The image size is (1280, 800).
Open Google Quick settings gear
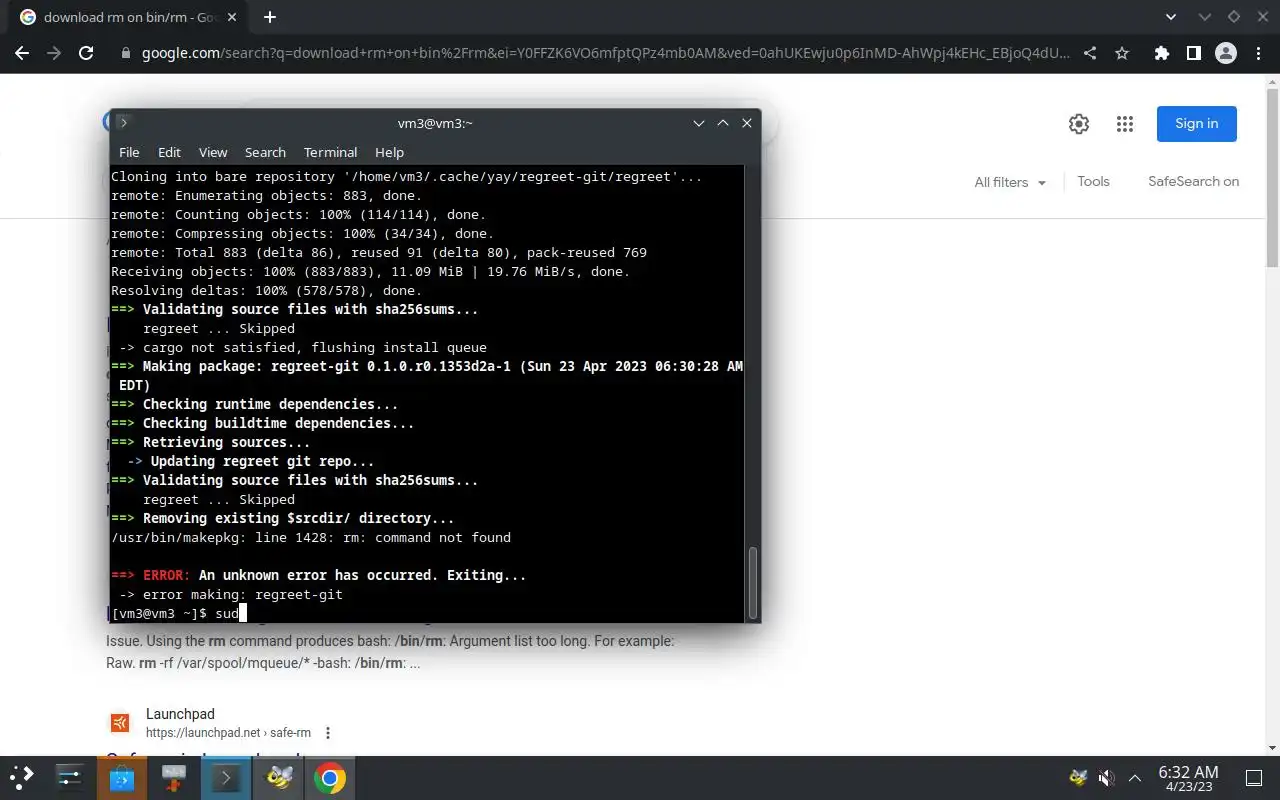1078,124
